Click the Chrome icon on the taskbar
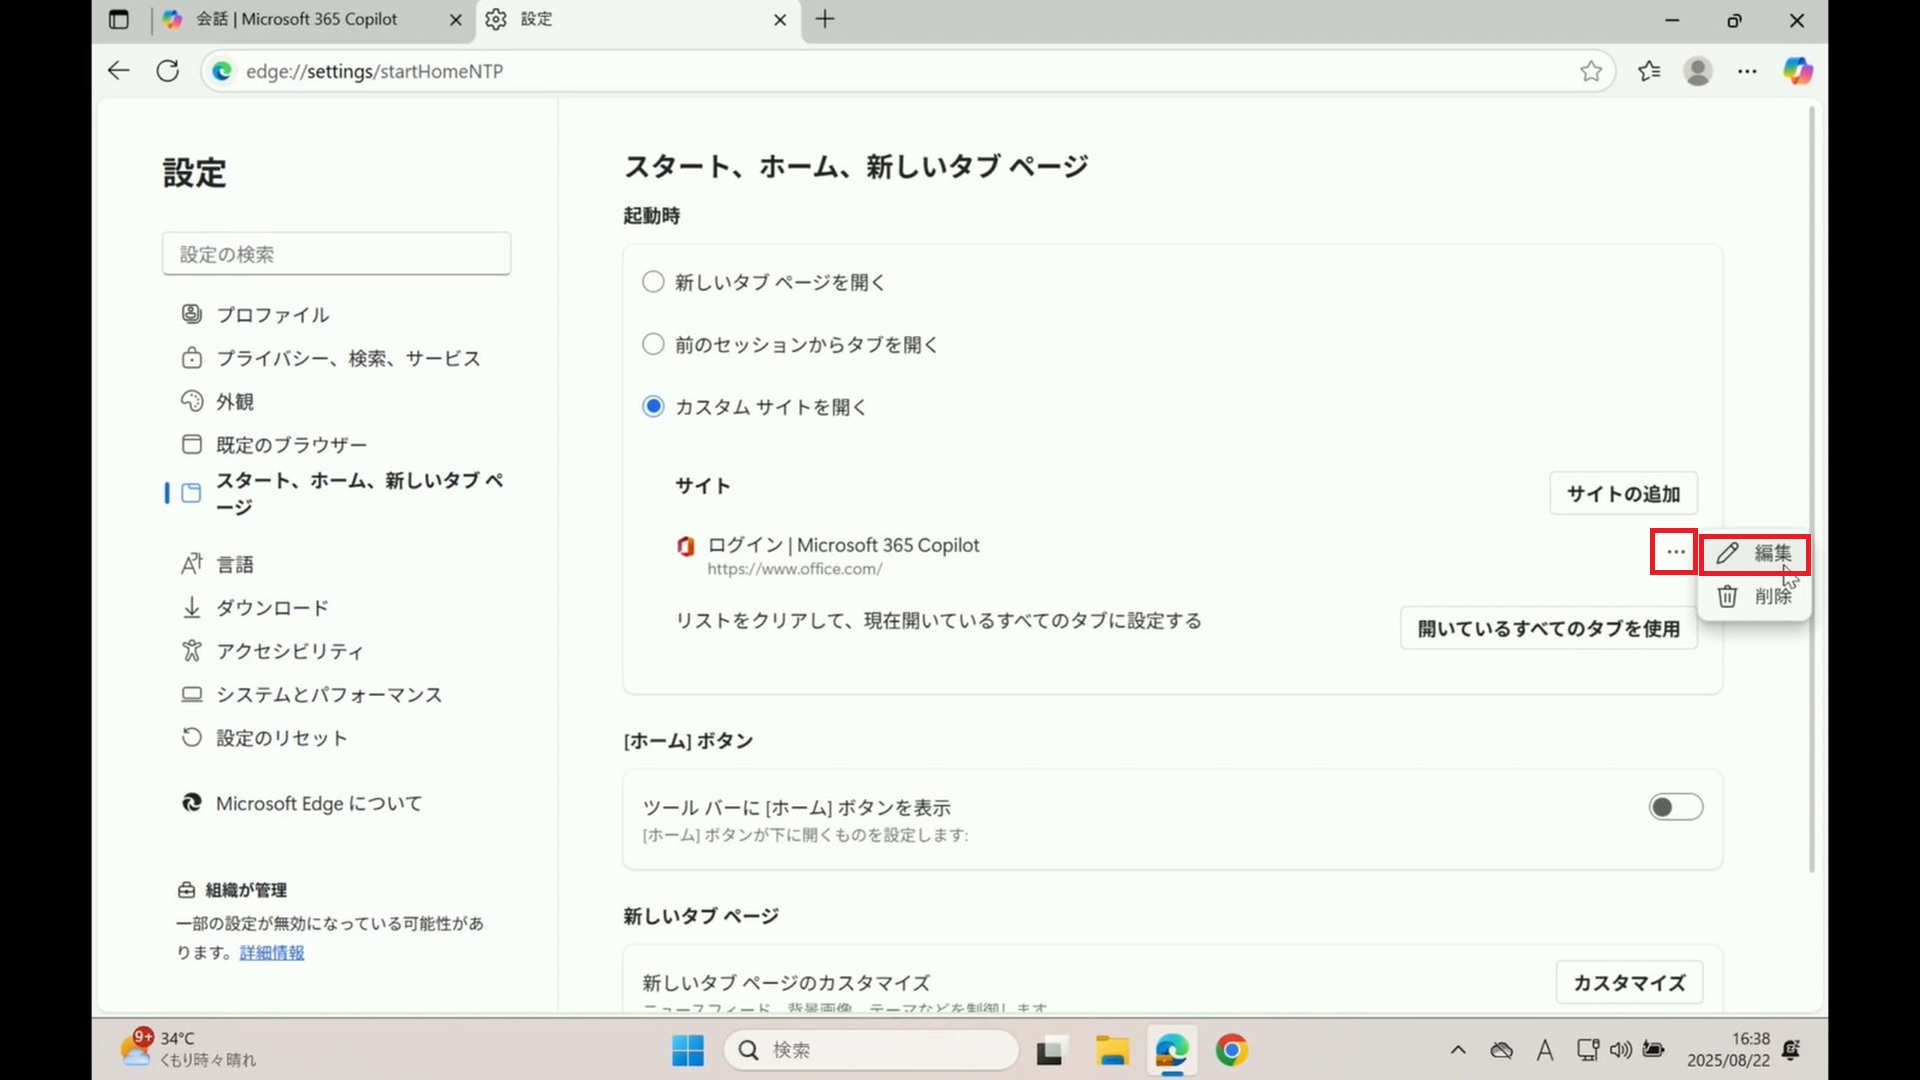This screenshot has height=1080, width=1920. point(1231,1050)
